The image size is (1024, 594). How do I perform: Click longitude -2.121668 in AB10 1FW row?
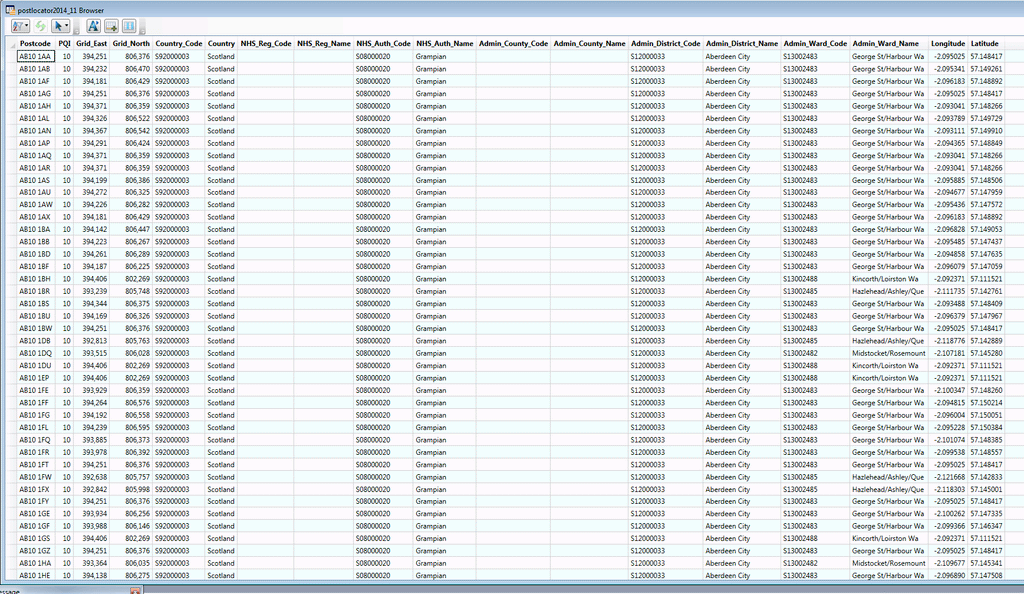(x=950, y=477)
